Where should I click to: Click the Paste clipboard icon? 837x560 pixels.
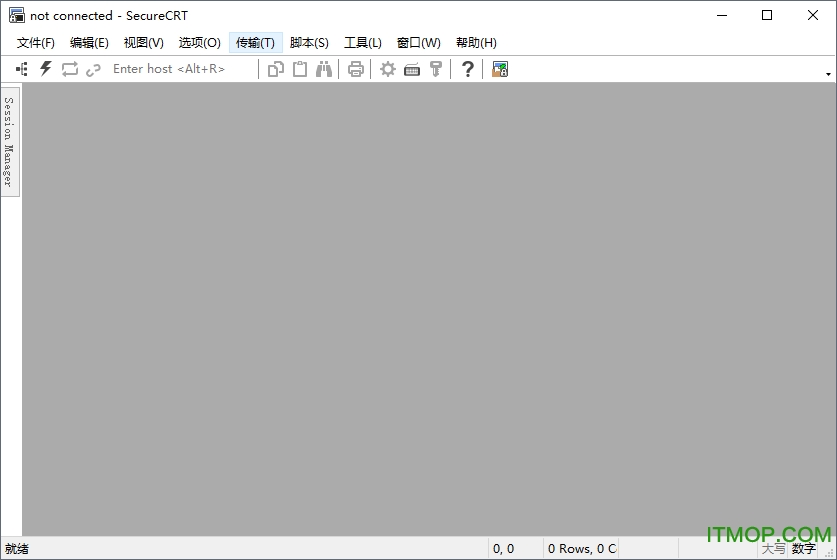tap(300, 69)
